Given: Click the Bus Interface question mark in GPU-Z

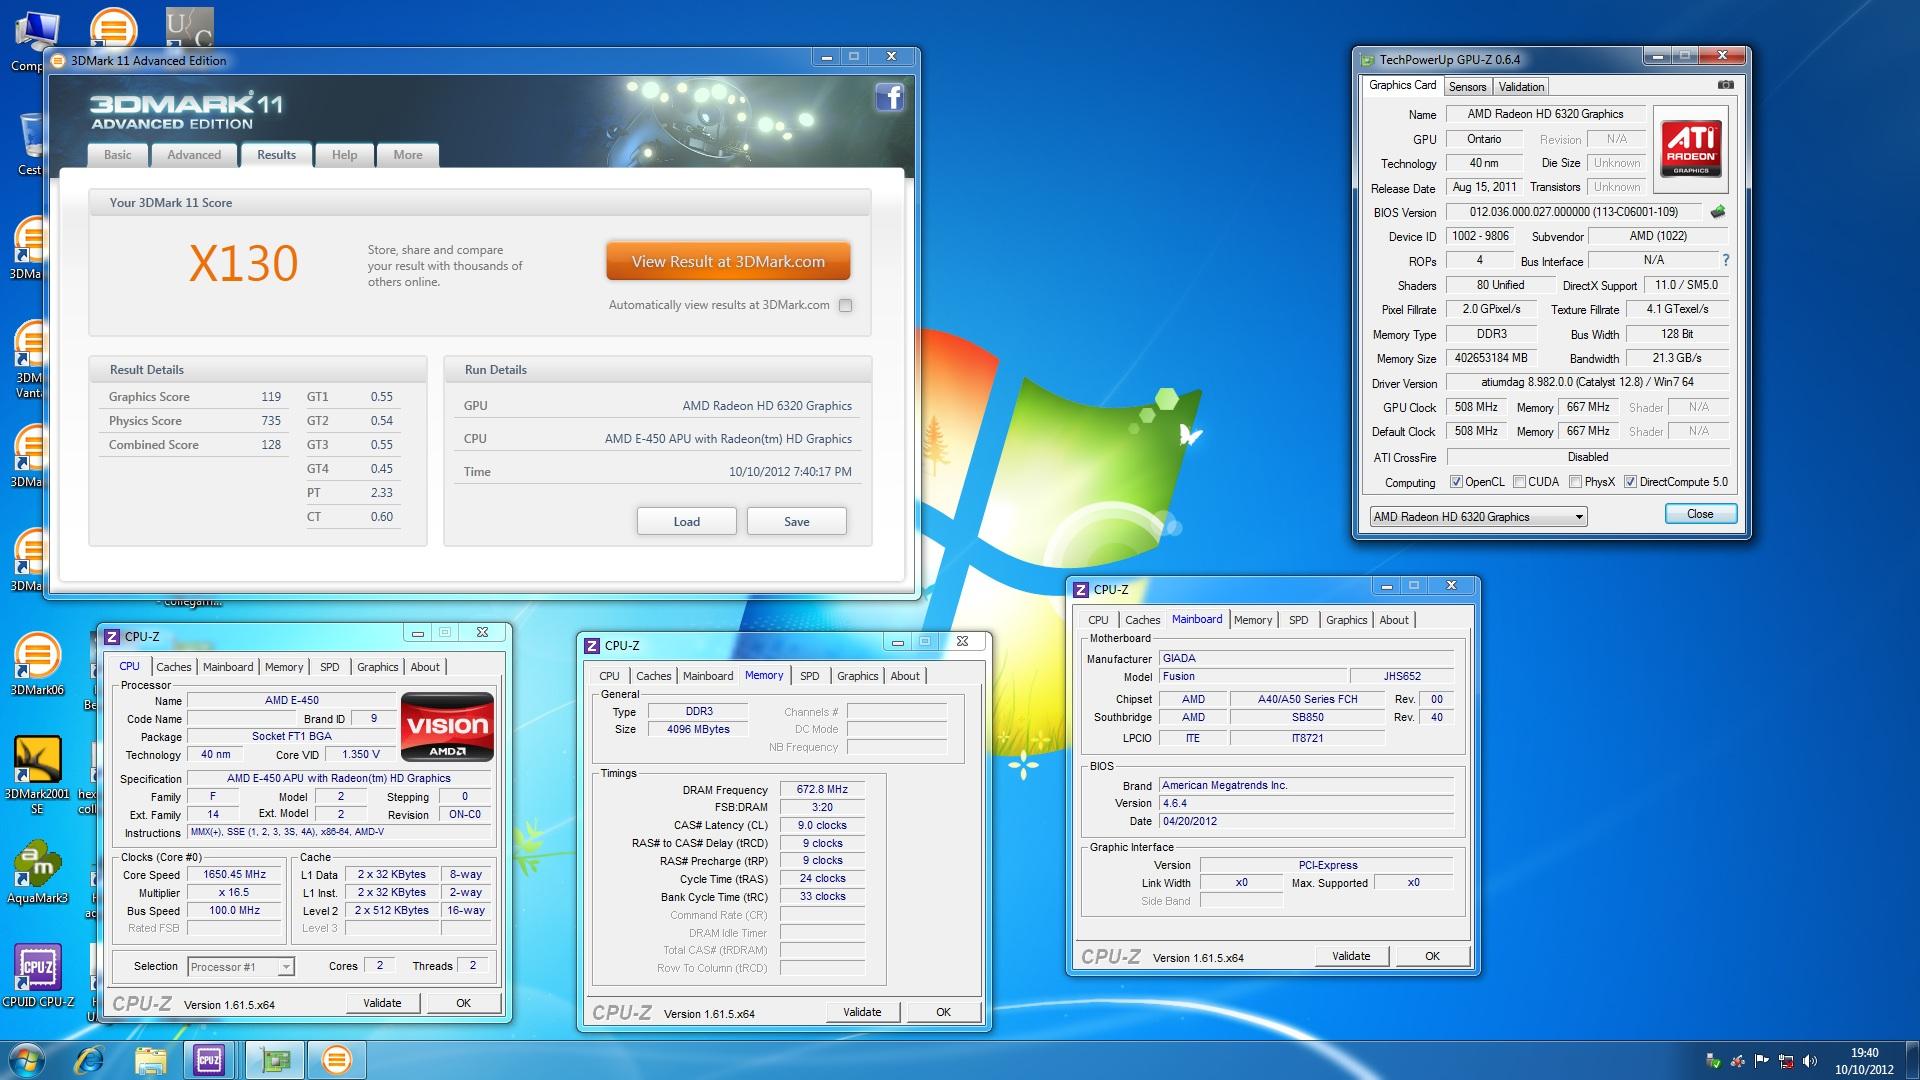Looking at the screenshot, I should 1726,260.
